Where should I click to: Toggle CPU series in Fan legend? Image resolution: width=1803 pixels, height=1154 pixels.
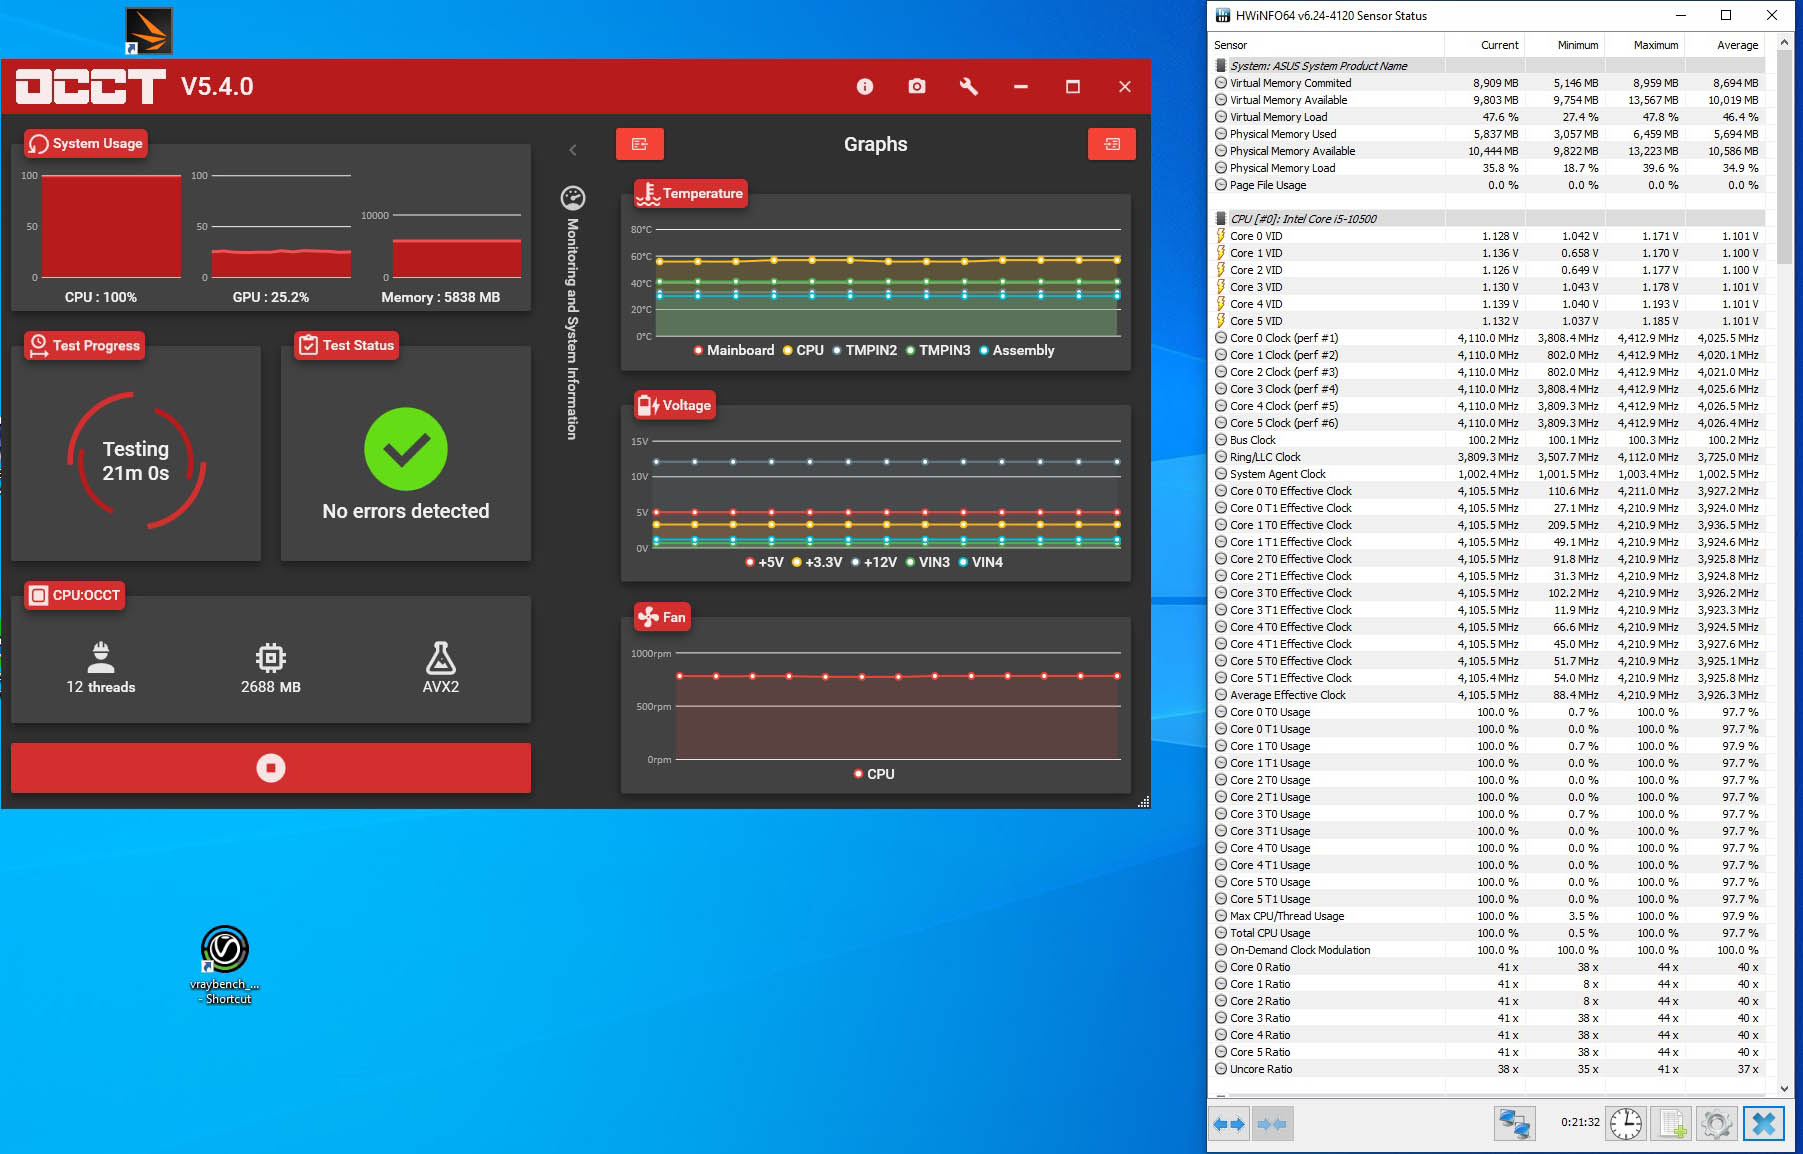pos(874,774)
